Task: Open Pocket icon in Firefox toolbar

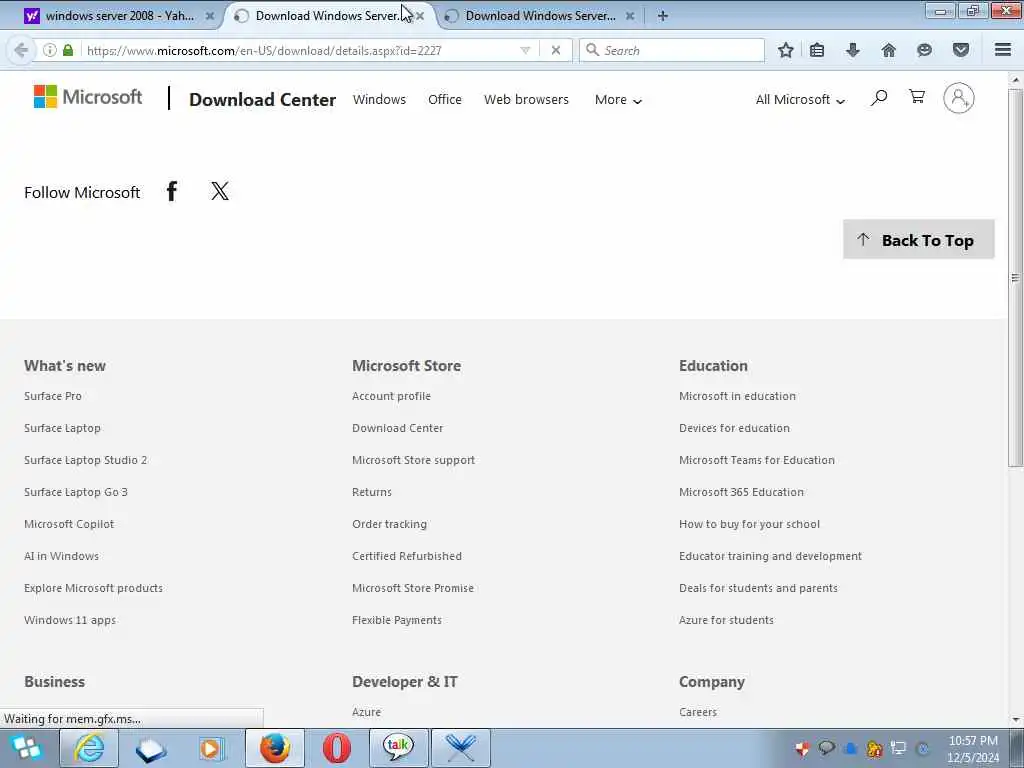Action: 961,50
